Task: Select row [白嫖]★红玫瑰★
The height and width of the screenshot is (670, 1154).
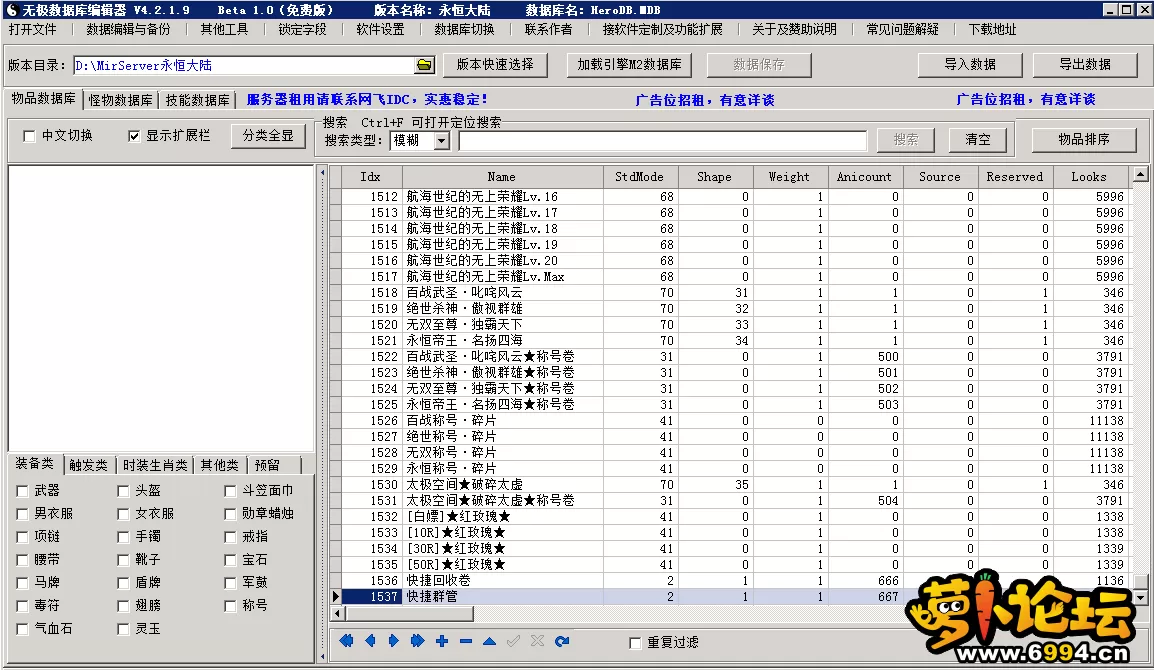Action: (x=729, y=517)
